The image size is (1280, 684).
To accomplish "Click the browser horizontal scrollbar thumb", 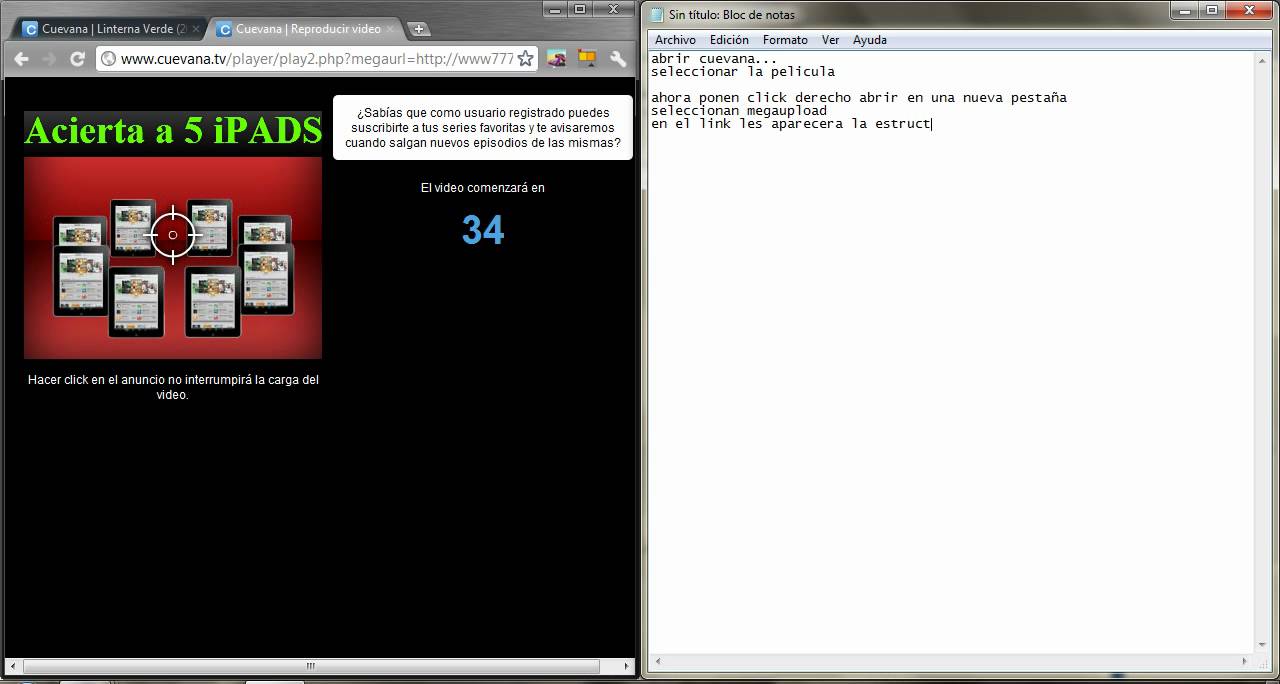I will coord(311,666).
